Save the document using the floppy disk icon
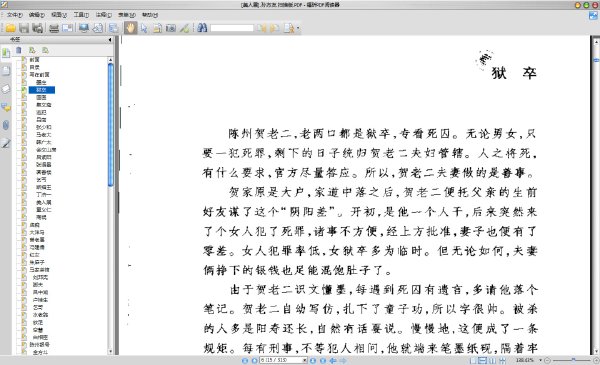600x365 pixels. pos(24,28)
